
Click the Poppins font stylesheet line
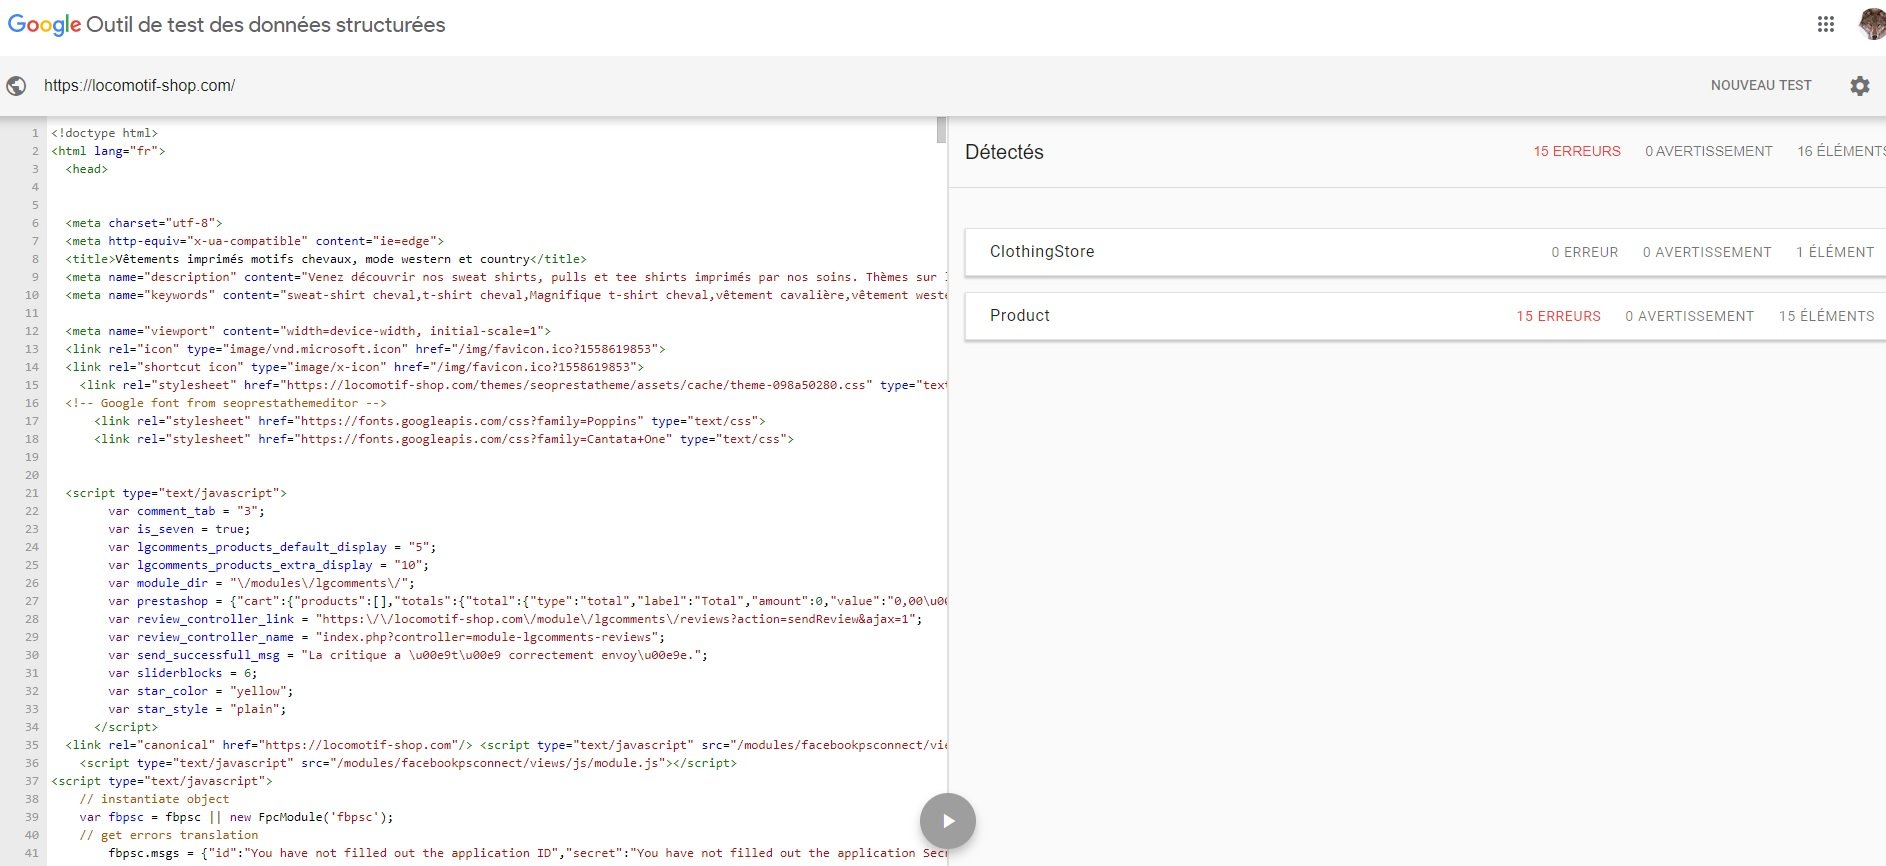click(430, 421)
